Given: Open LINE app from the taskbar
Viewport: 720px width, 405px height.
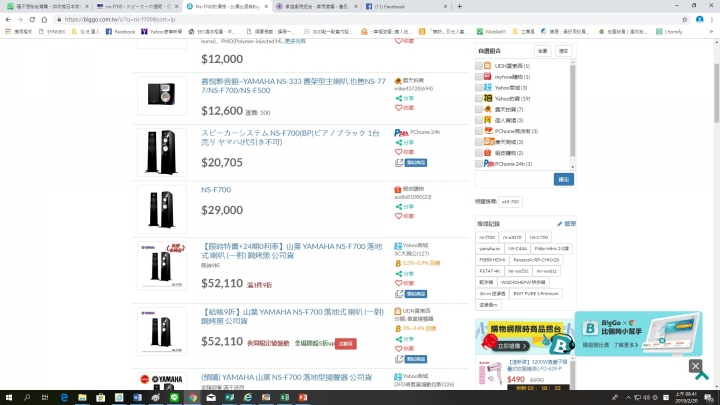Looking at the screenshot, I should [174, 398].
